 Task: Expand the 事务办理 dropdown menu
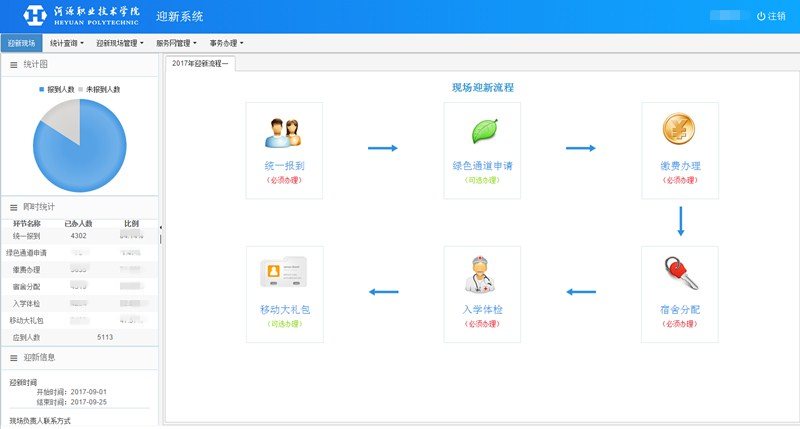pyautogui.click(x=226, y=44)
